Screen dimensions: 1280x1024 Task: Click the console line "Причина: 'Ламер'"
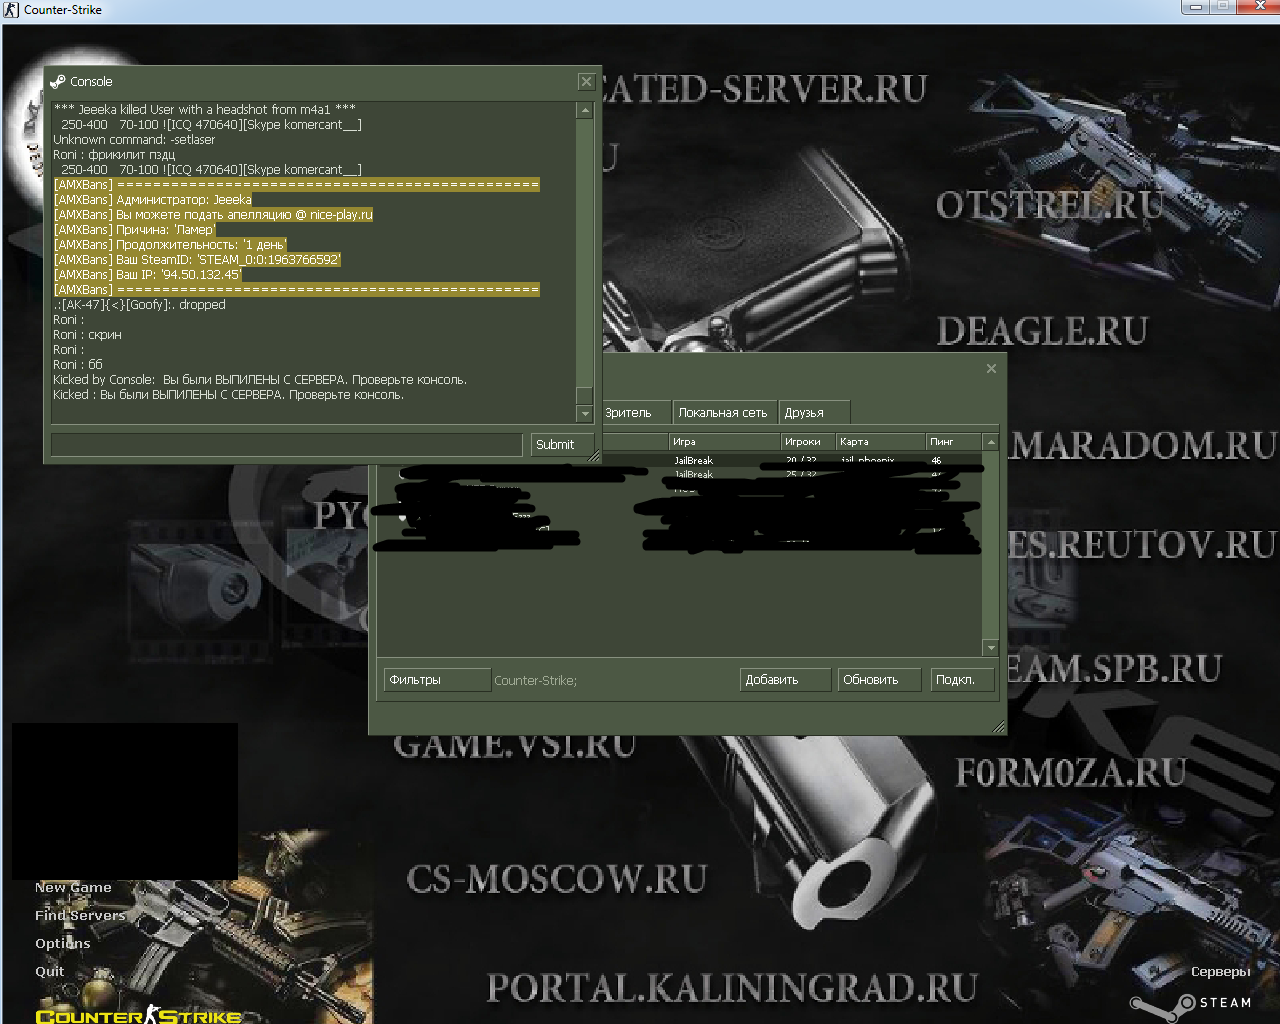(x=135, y=230)
